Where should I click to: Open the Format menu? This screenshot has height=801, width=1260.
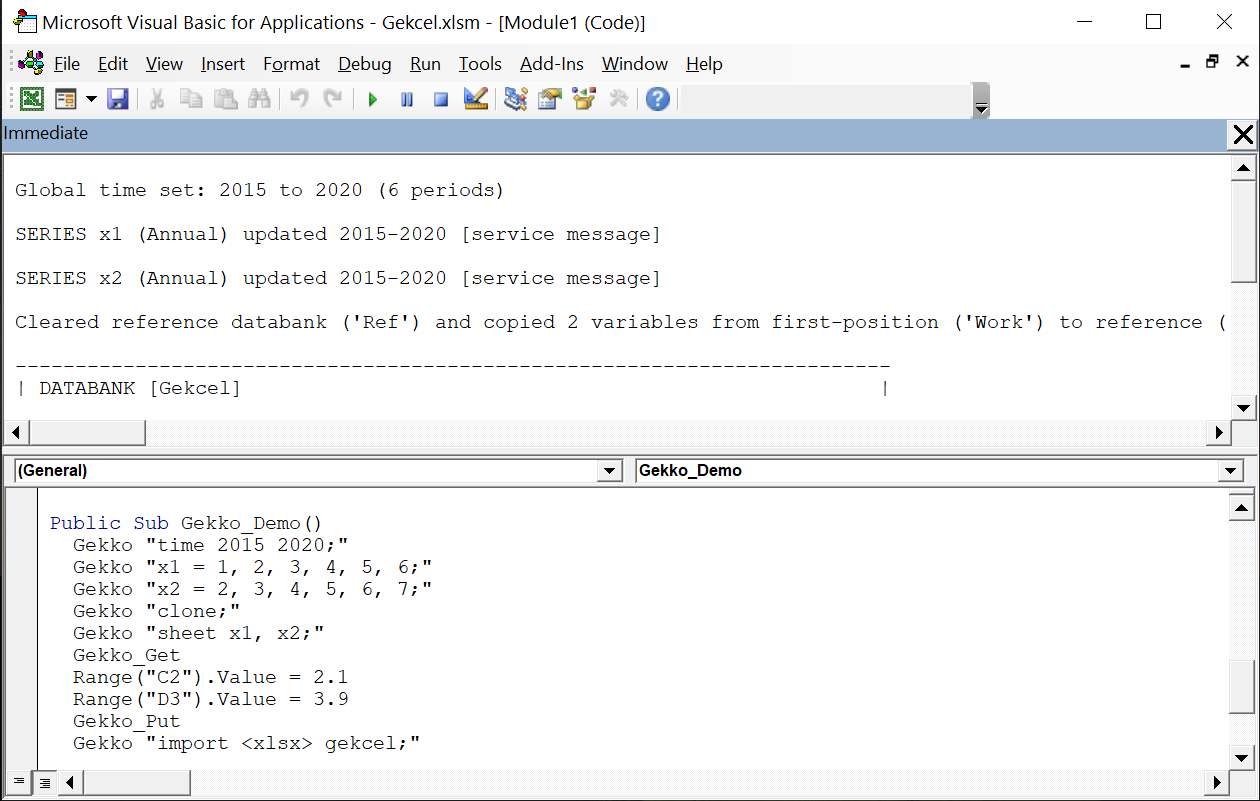[x=292, y=64]
